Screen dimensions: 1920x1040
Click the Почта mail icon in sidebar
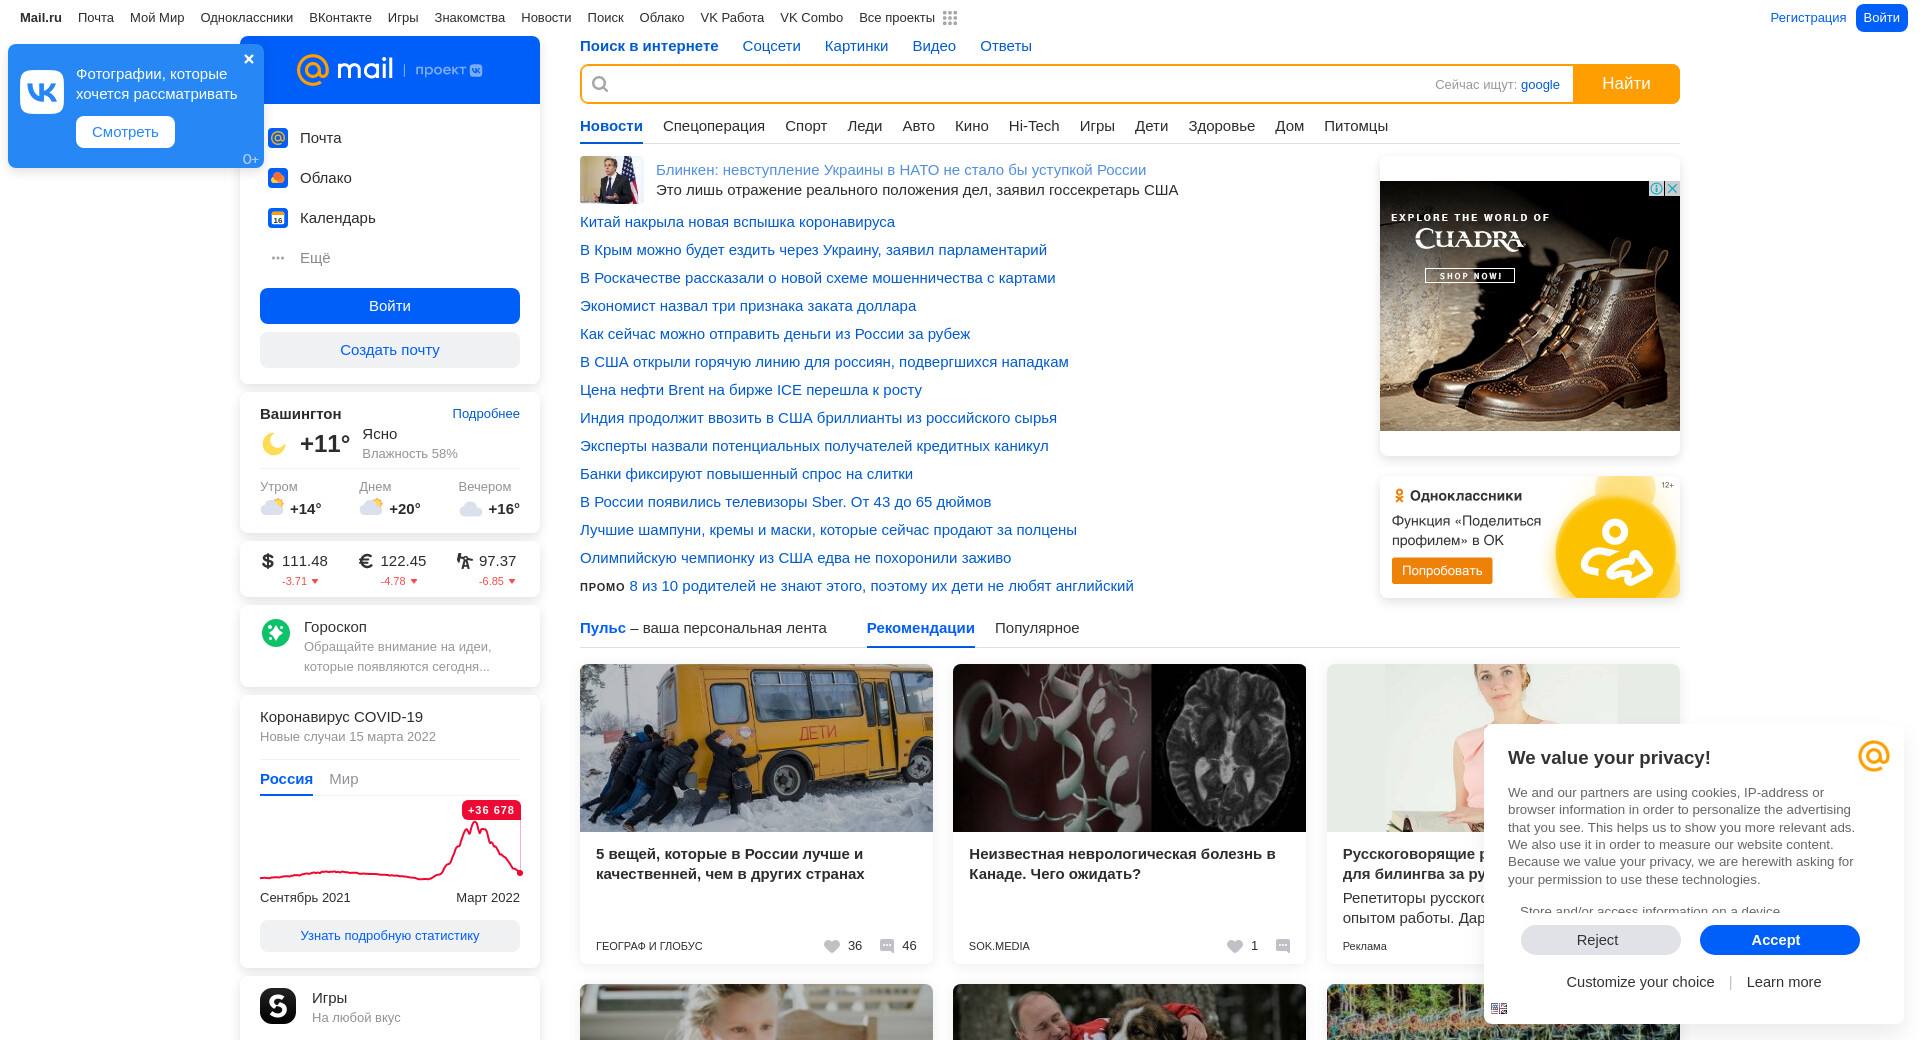[x=278, y=138]
